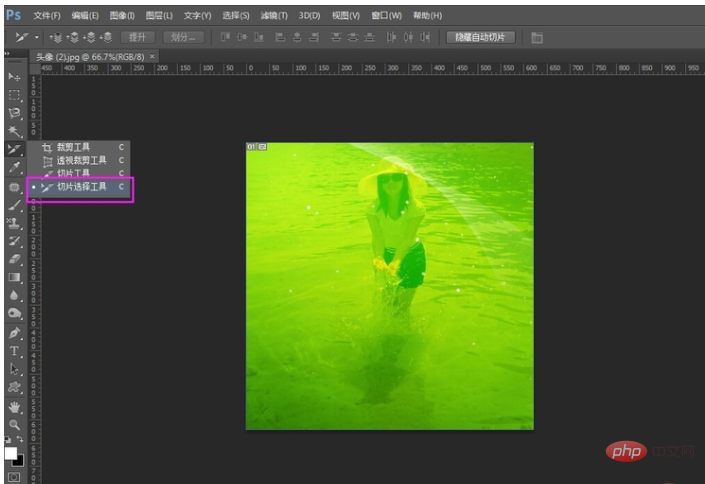
Task: Select the Hand tool
Action: pos(14,407)
